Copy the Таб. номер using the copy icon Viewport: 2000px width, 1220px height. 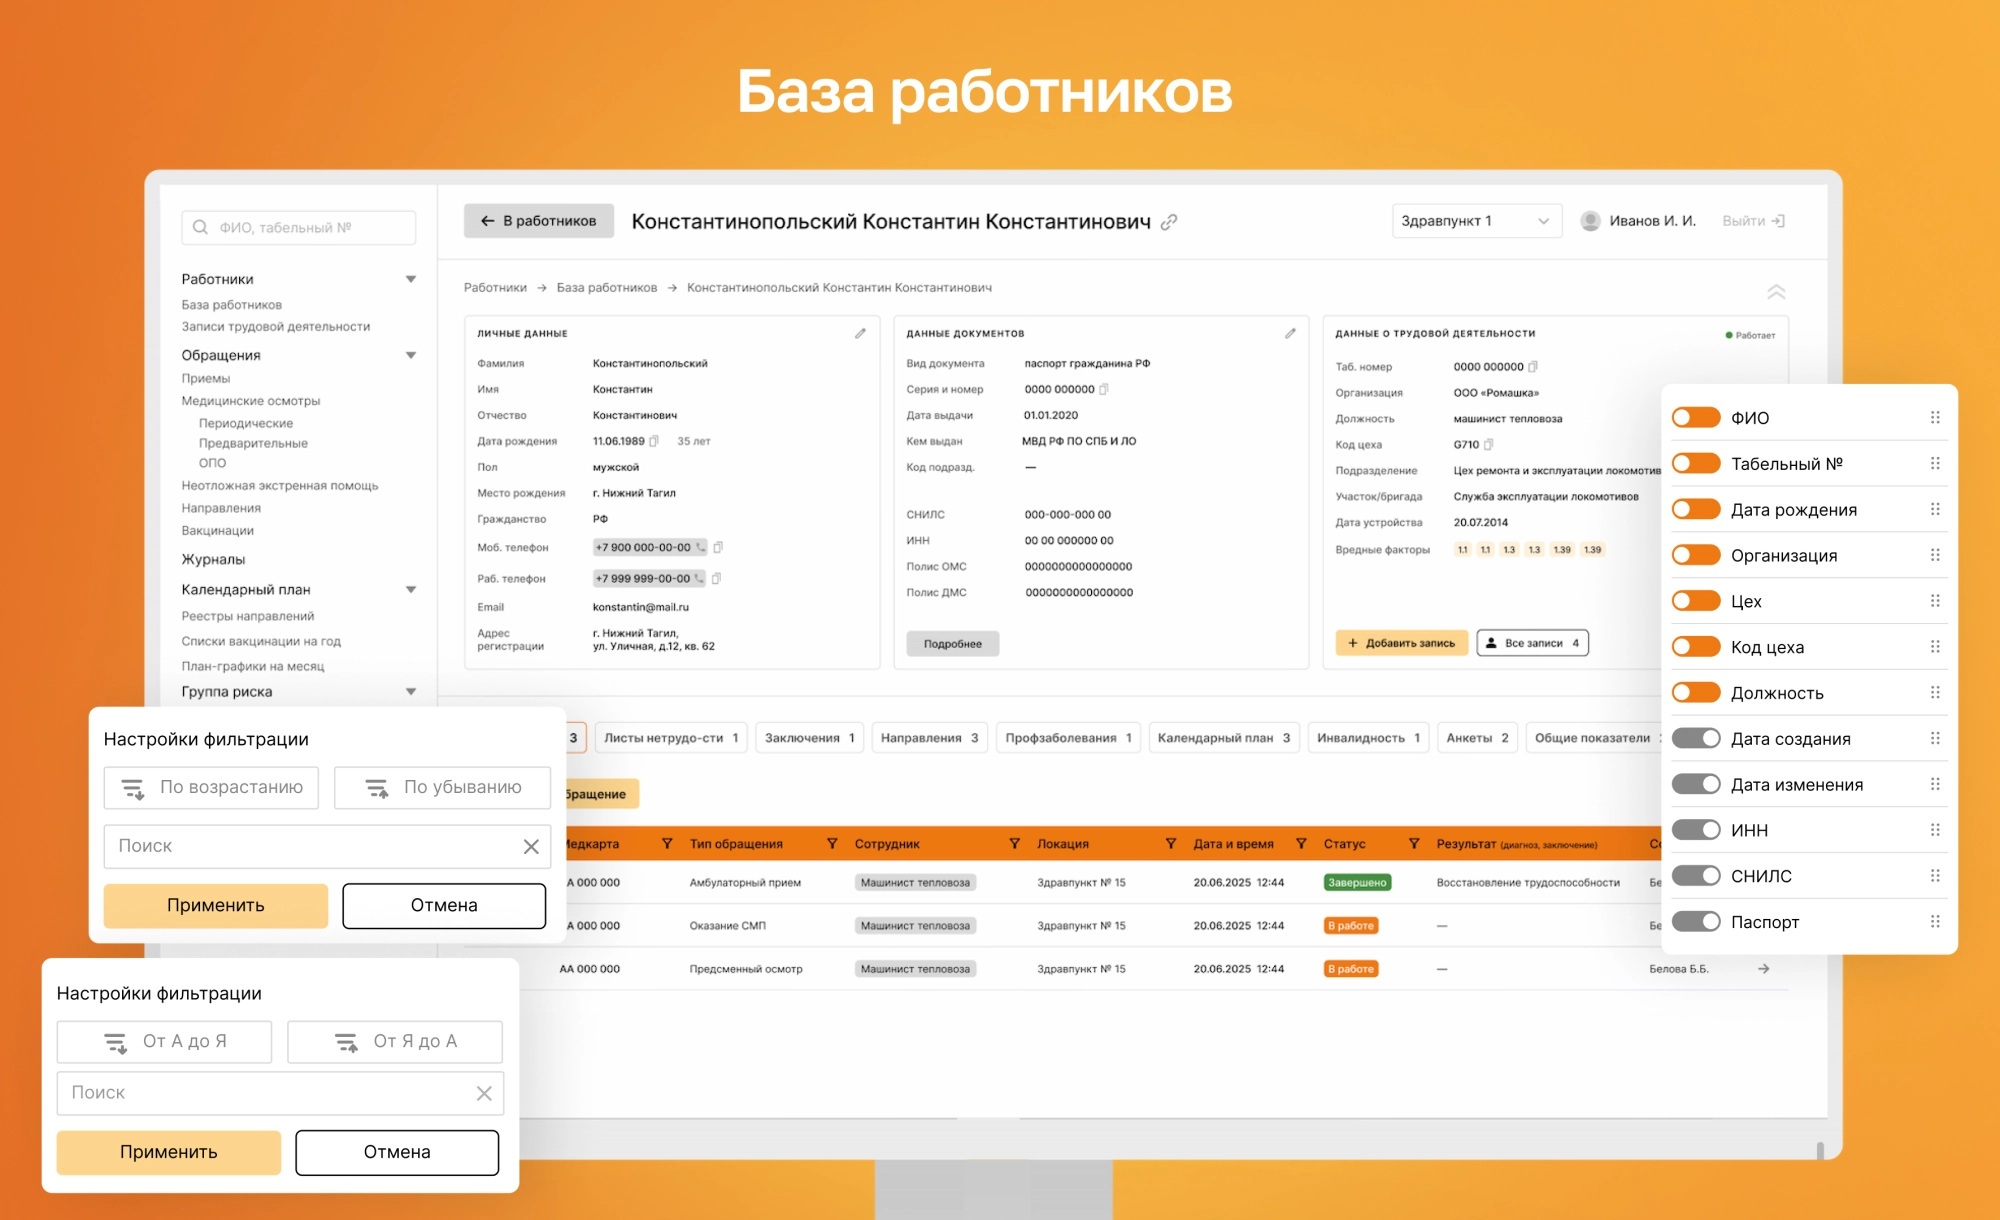1535,366
